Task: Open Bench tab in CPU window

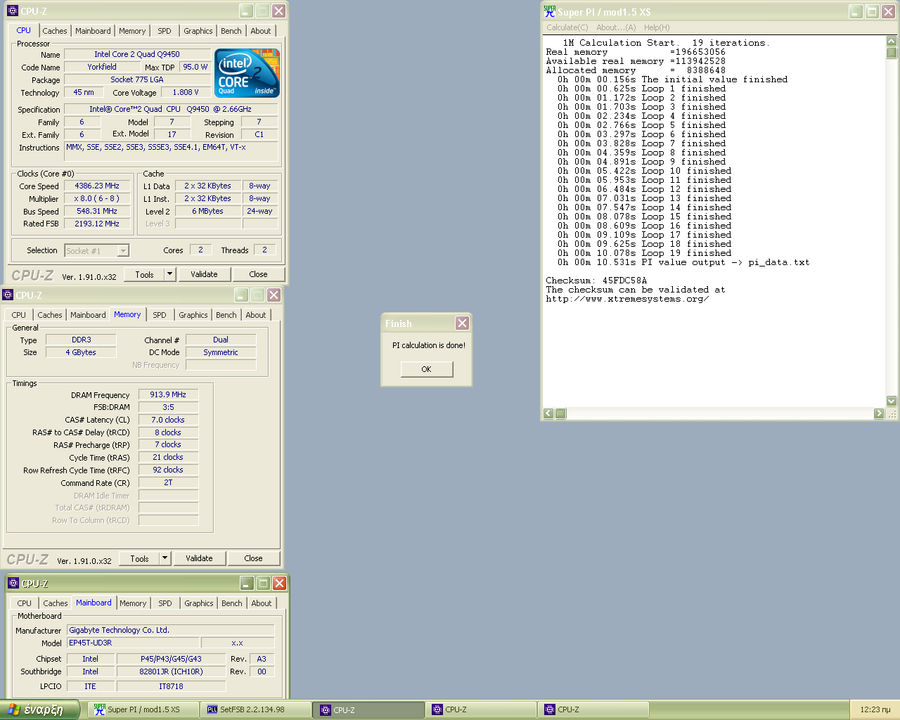Action: [x=231, y=31]
